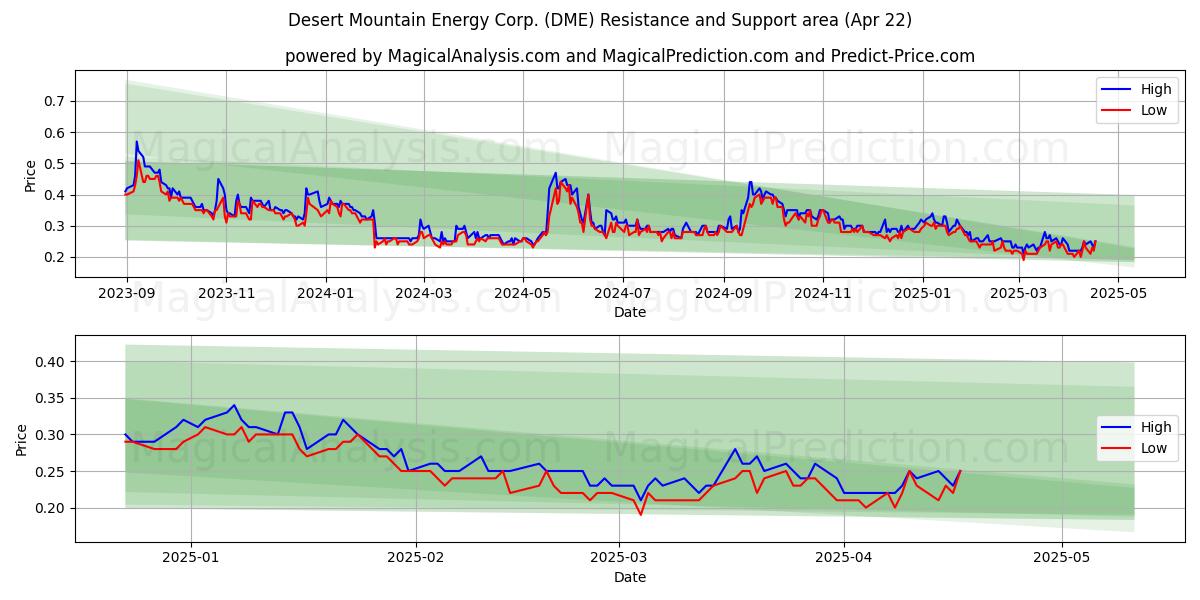Image resolution: width=1200 pixels, height=600 pixels.
Task: Click the '0.7' price tick on upper chart
Action: click(55, 101)
